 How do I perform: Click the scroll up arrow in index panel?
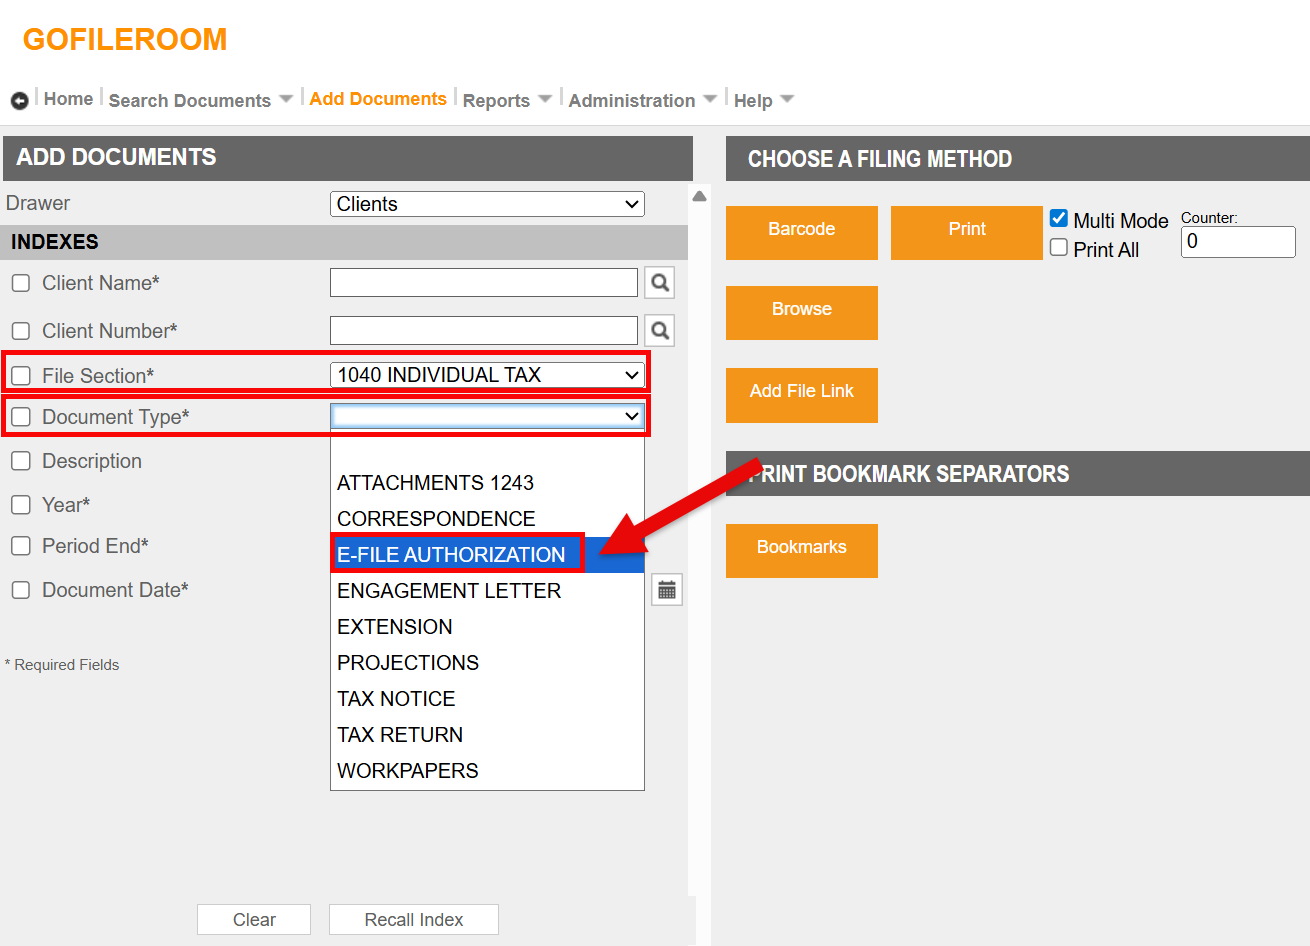pyautogui.click(x=699, y=196)
